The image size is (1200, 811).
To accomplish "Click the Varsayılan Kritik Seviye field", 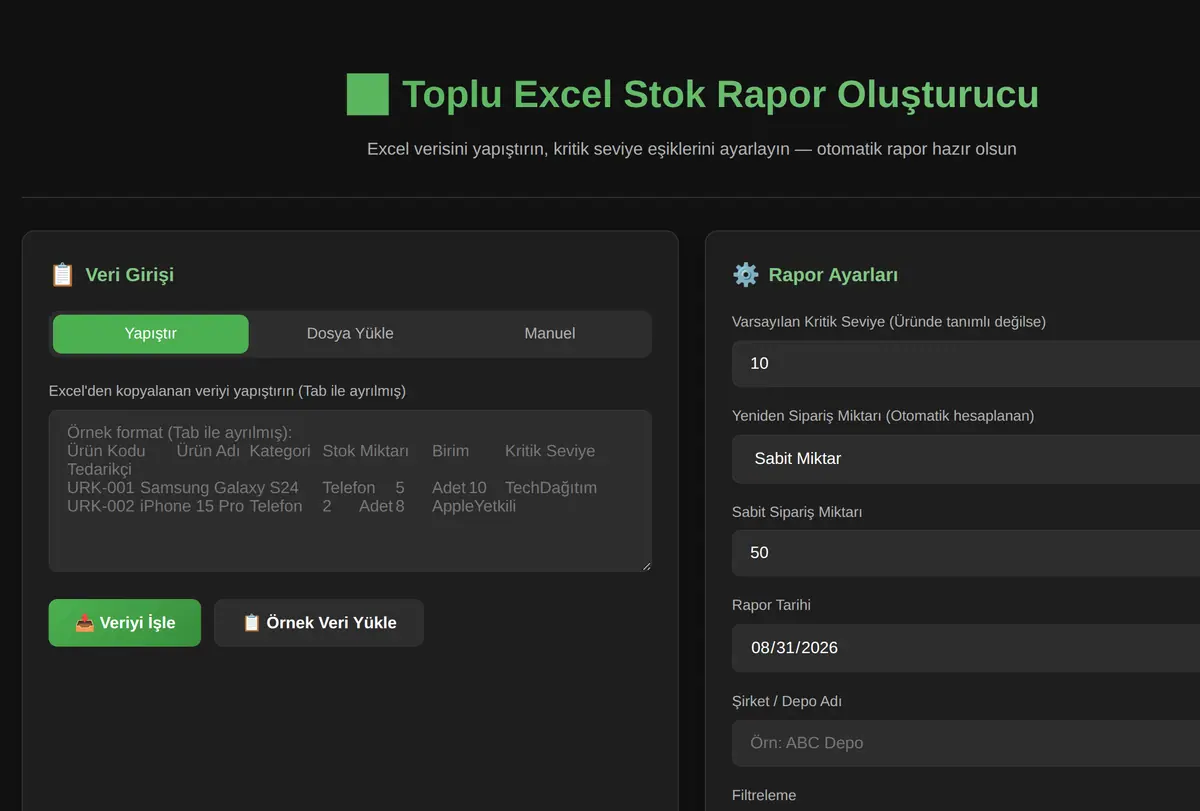I will (966, 363).
